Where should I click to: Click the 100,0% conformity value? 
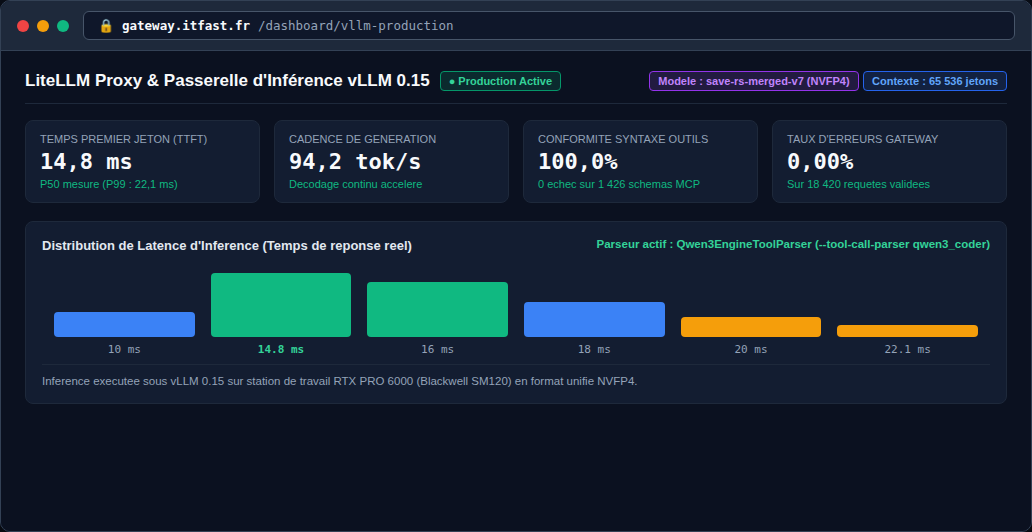point(577,161)
